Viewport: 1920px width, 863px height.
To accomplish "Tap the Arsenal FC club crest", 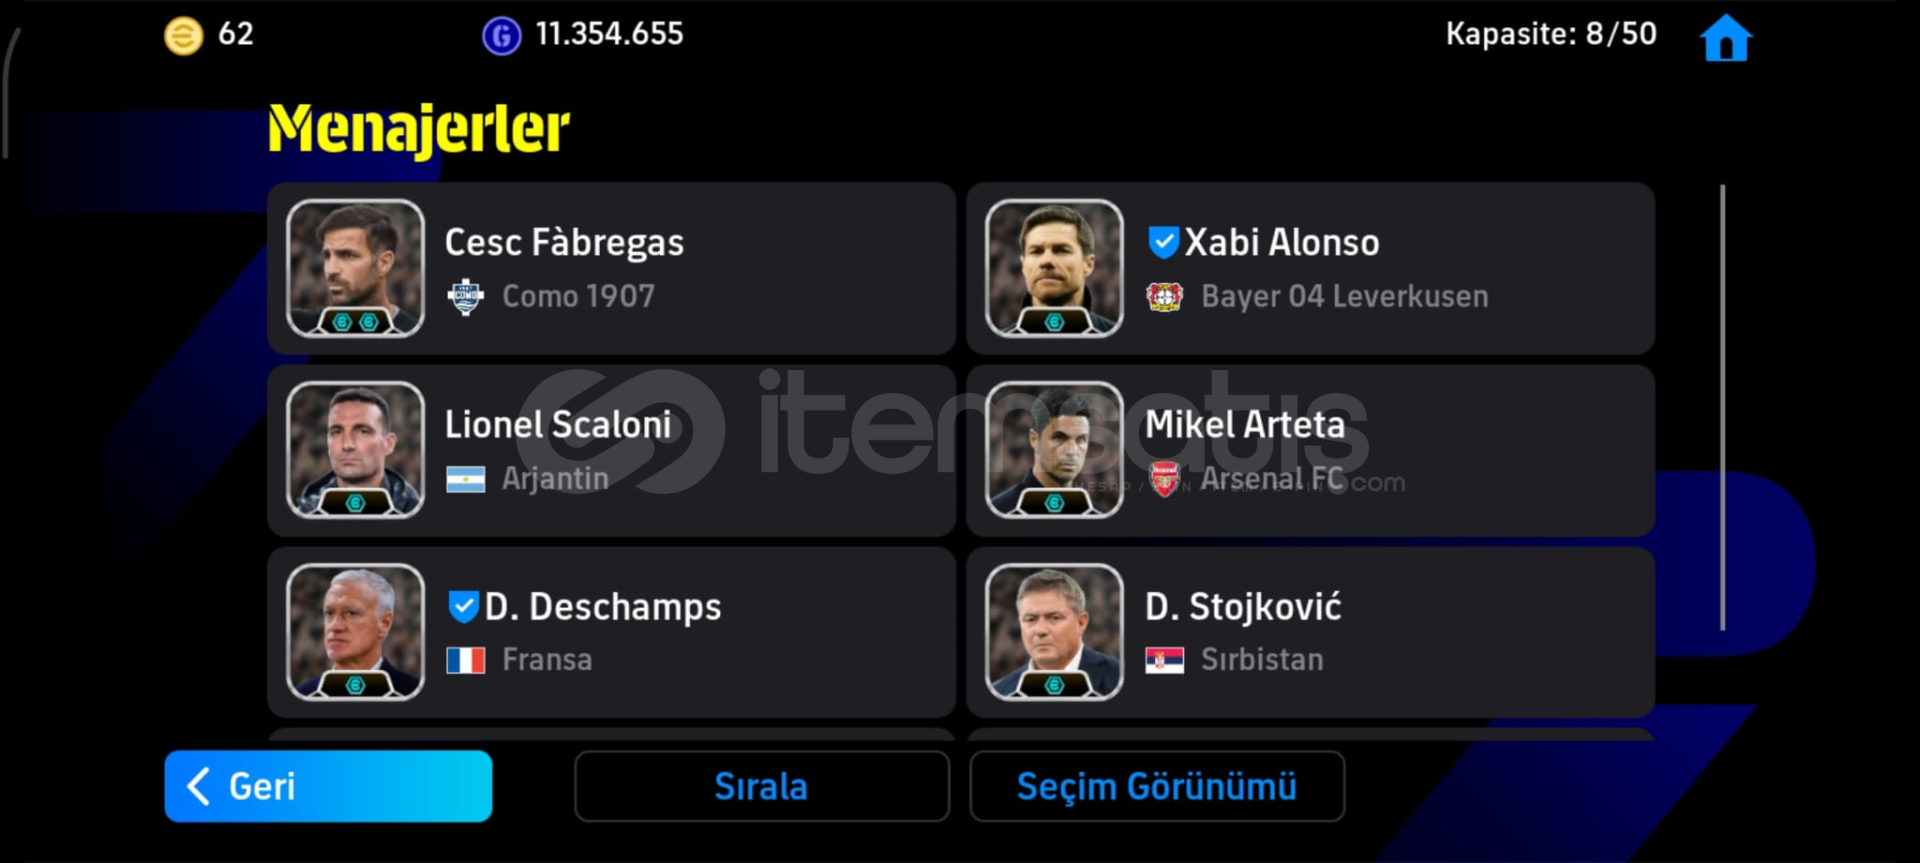I will click(x=1164, y=480).
